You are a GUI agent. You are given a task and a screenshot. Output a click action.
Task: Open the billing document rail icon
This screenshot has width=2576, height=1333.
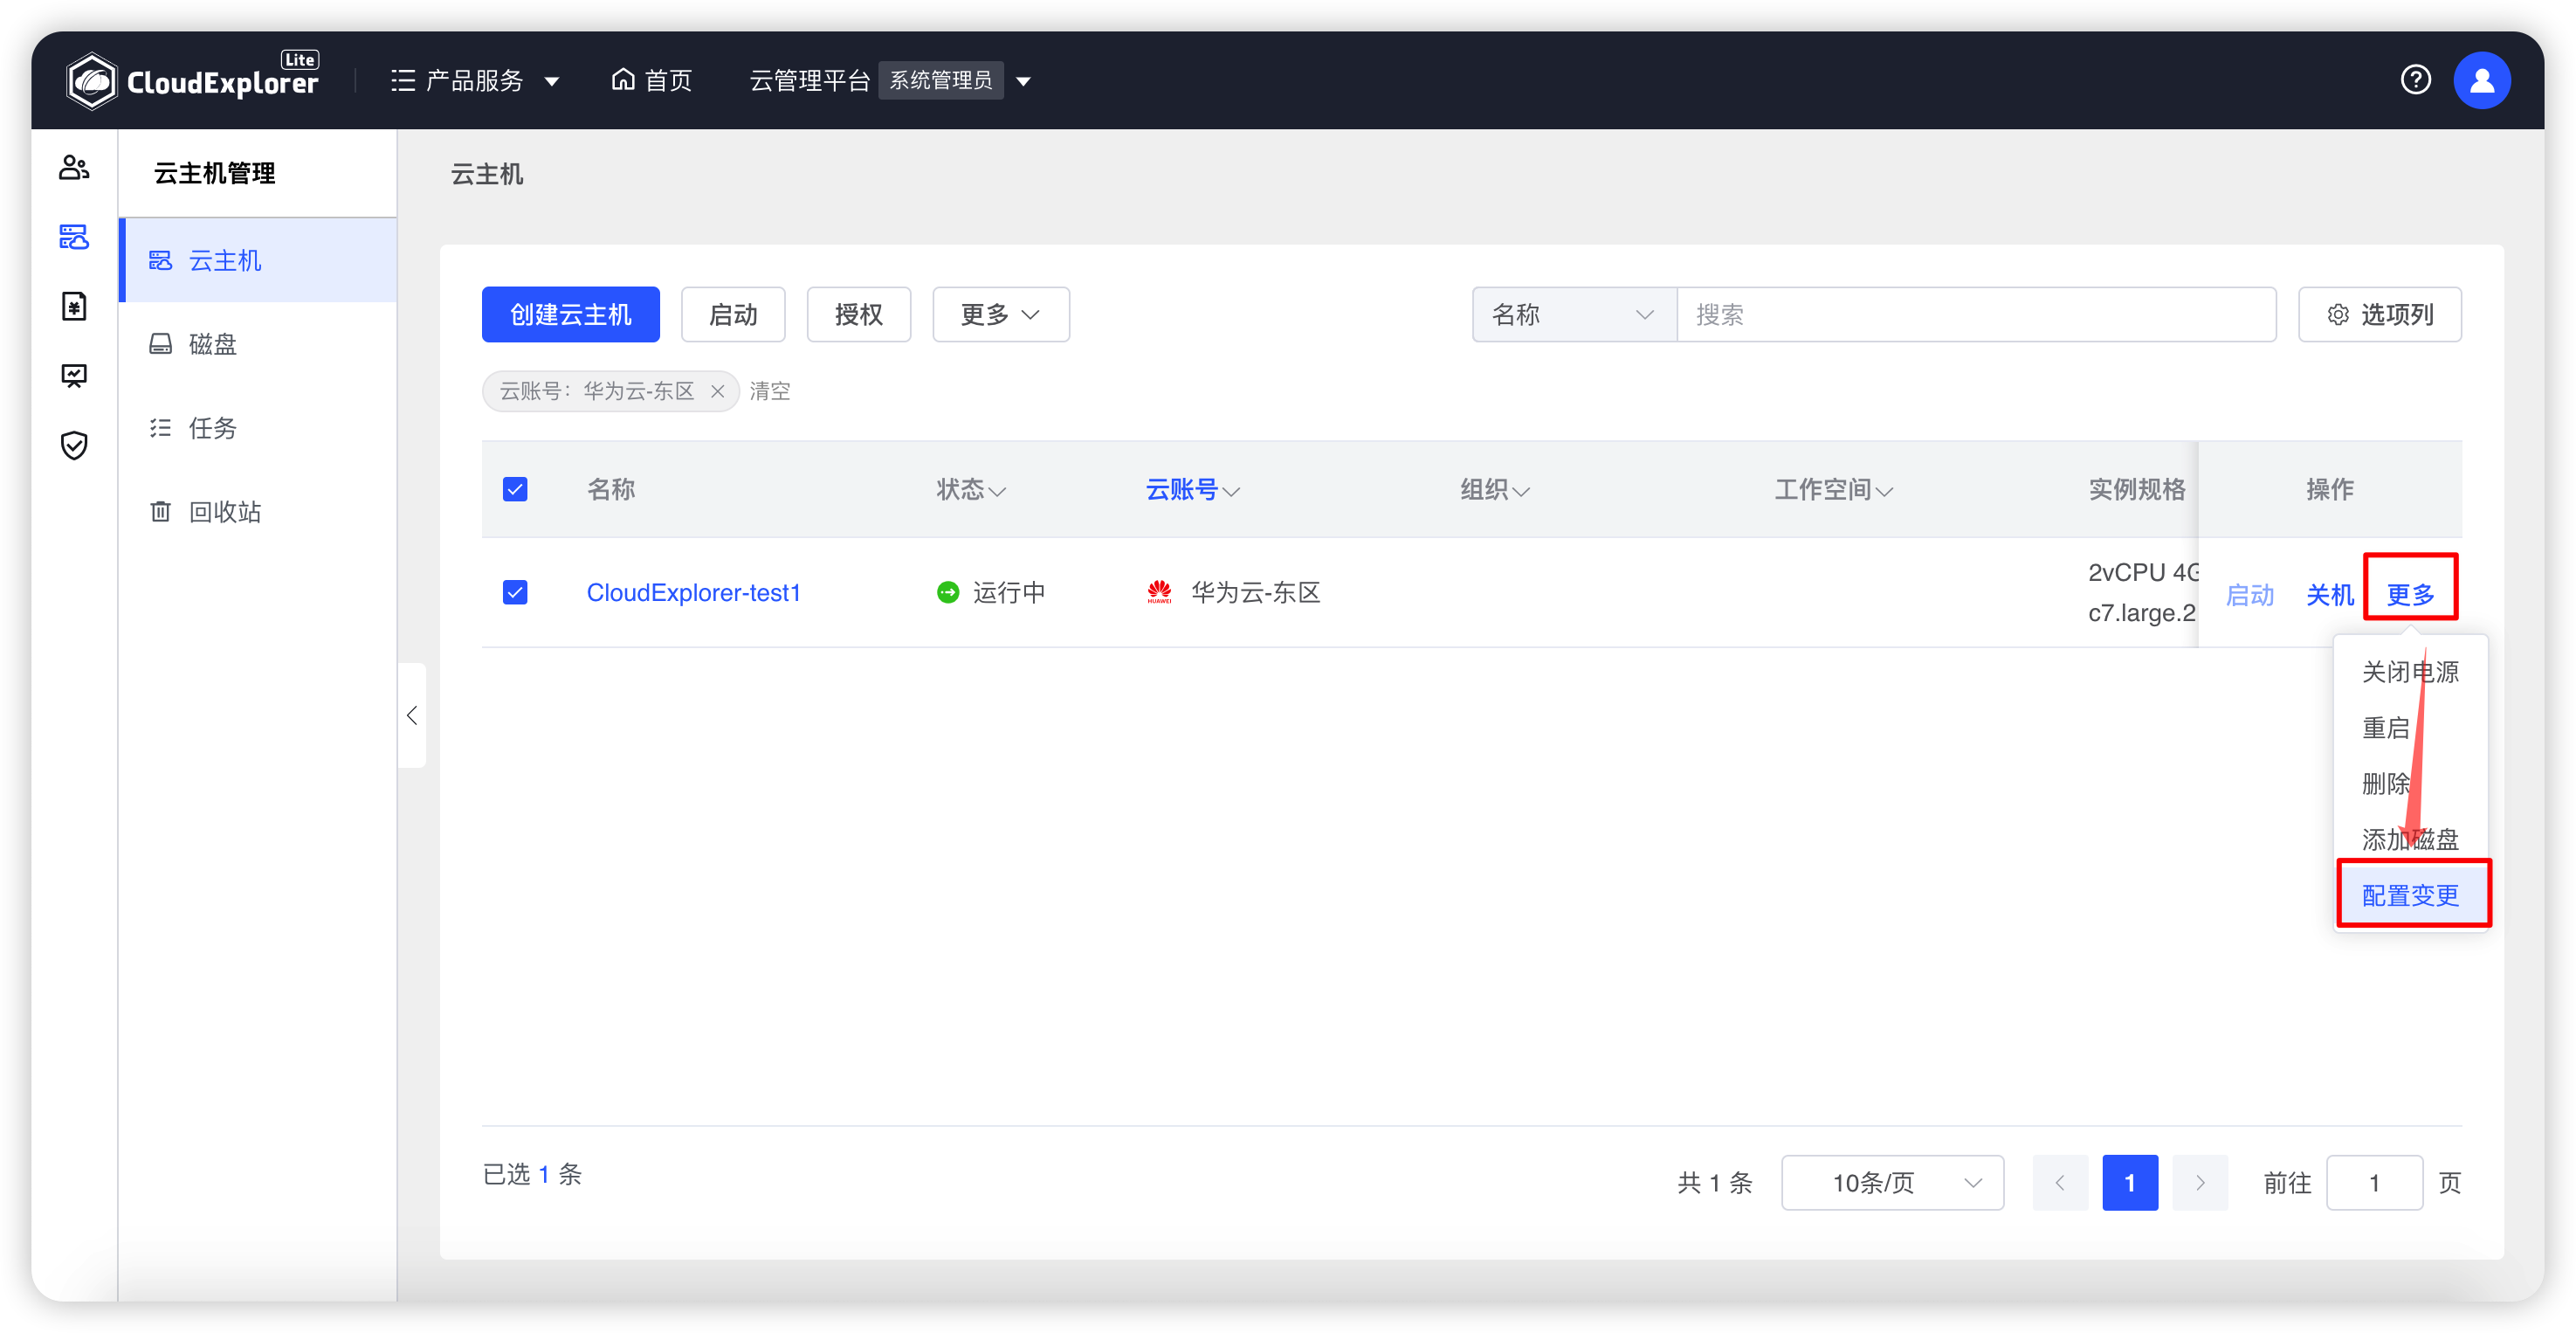pos(74,306)
